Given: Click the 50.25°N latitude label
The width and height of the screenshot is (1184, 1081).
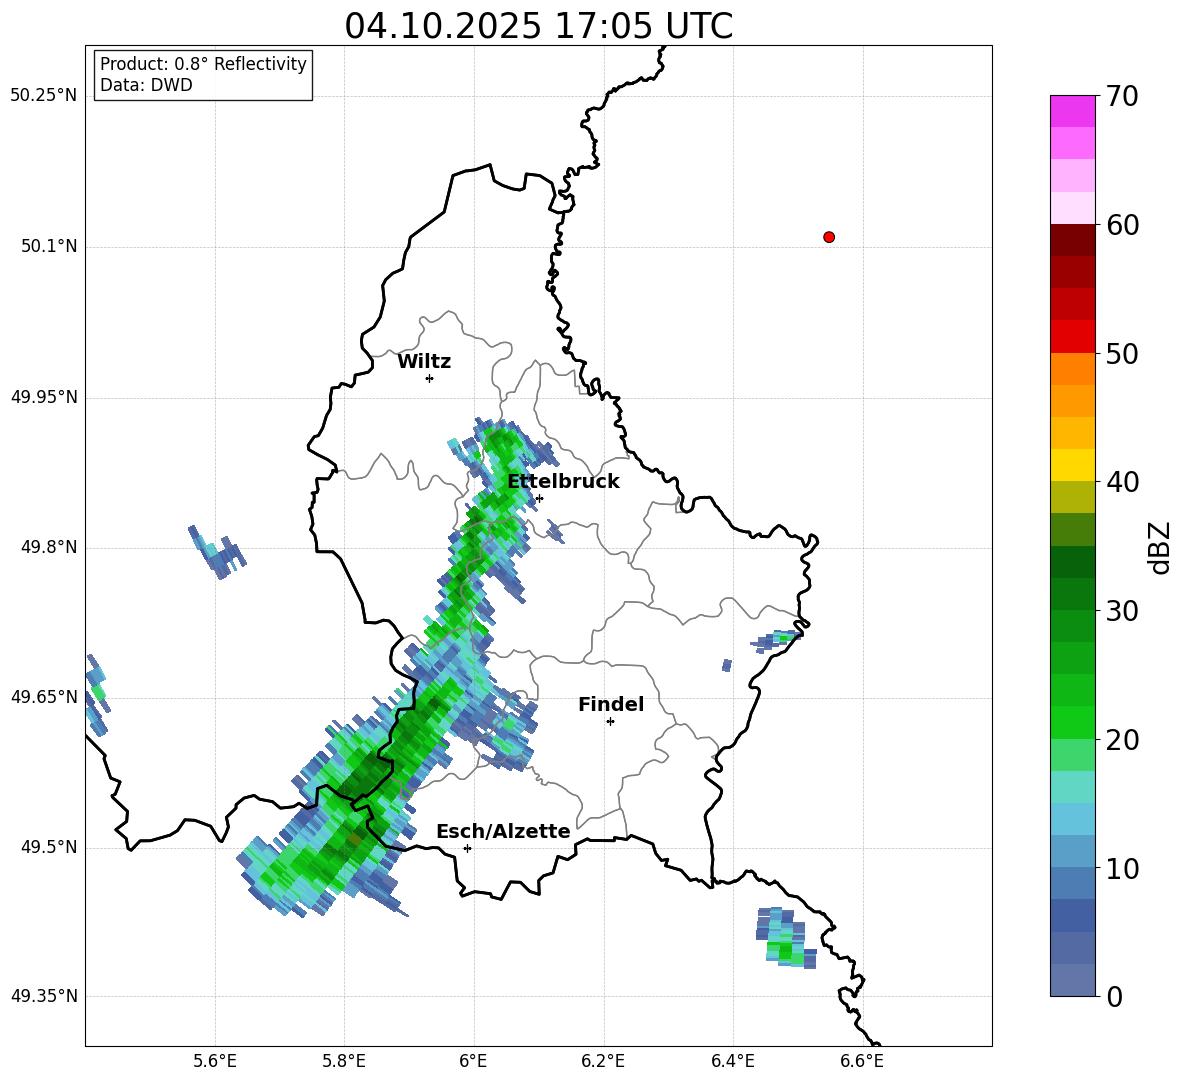Looking at the screenshot, I should [44, 96].
